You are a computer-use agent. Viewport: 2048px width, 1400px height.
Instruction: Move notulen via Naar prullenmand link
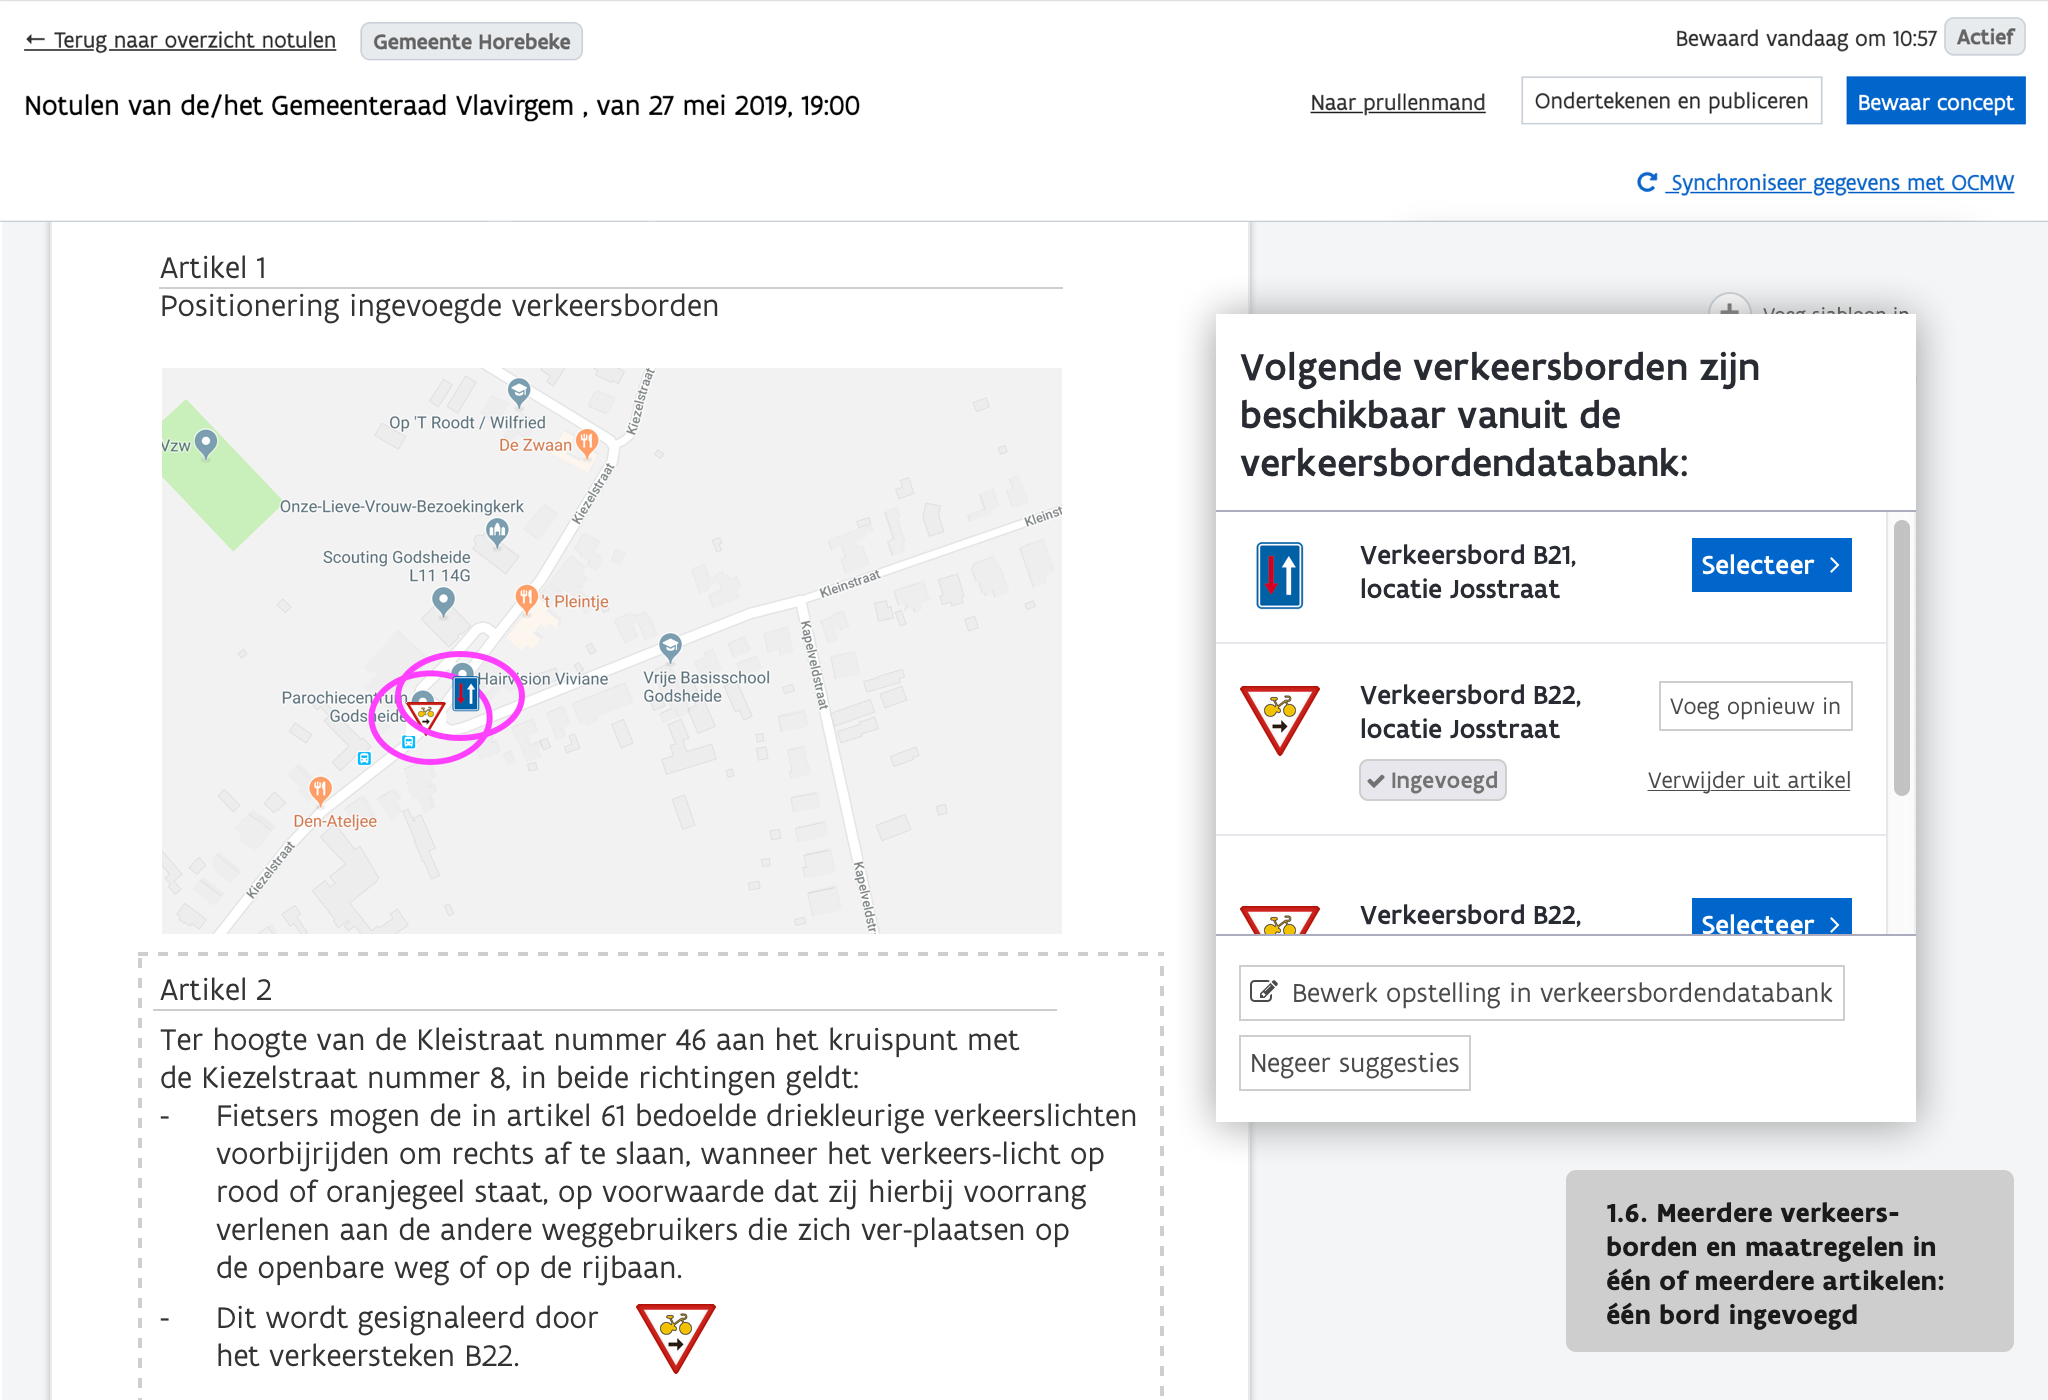coord(1397,102)
